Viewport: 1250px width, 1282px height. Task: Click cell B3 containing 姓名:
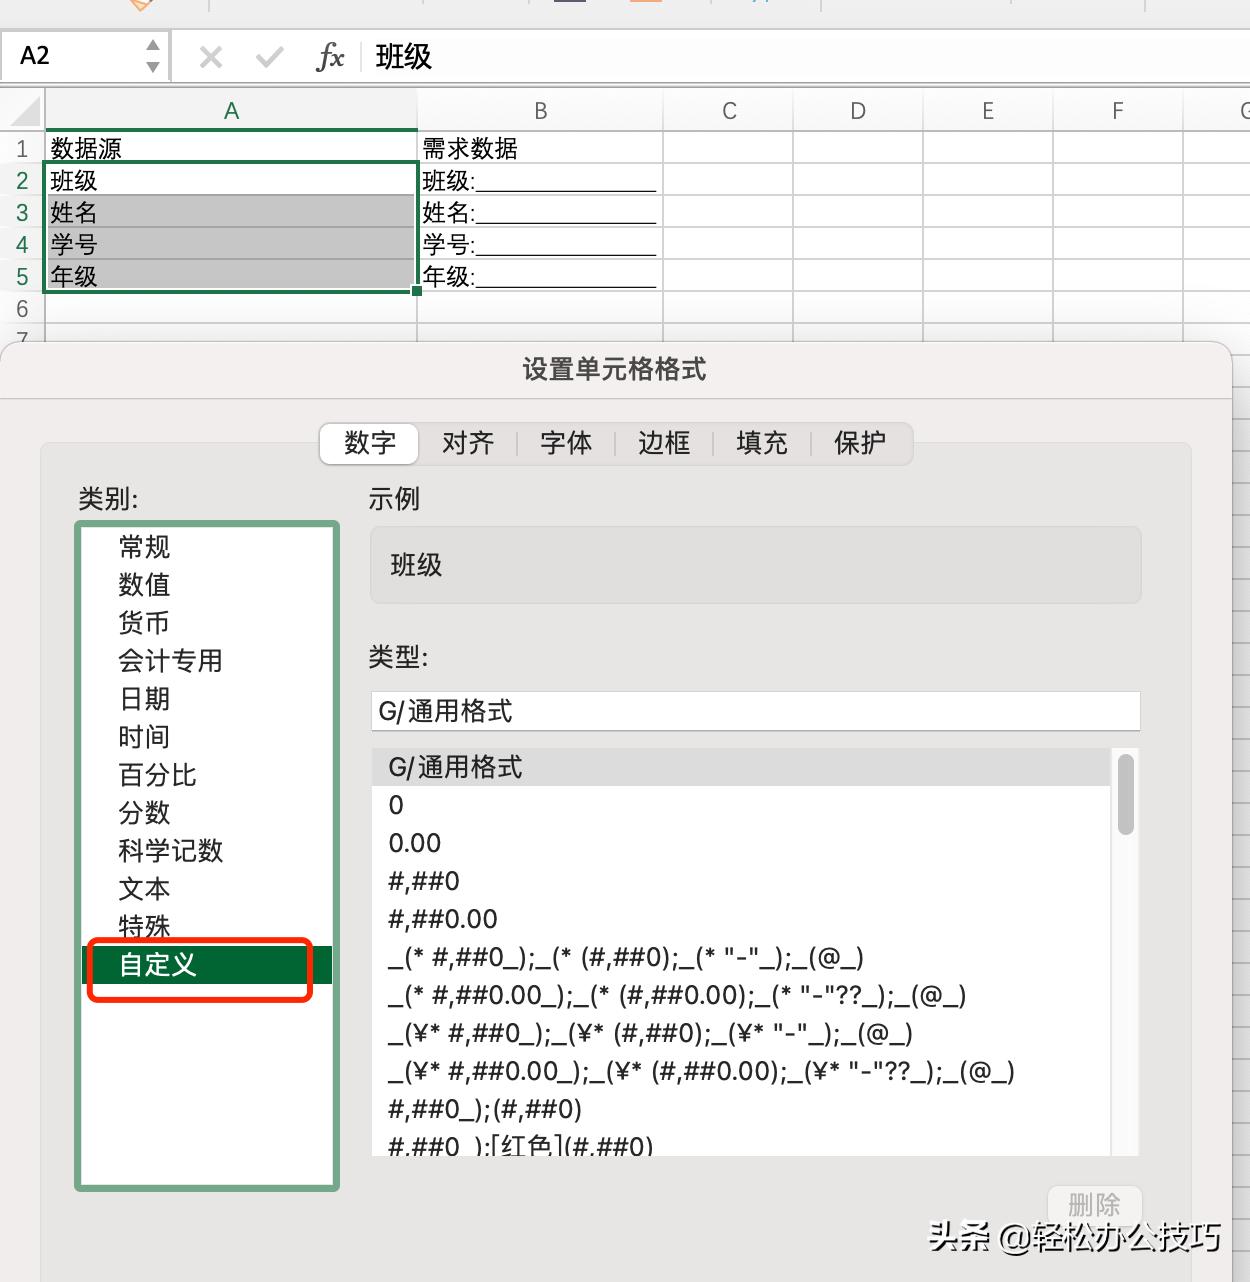(540, 212)
